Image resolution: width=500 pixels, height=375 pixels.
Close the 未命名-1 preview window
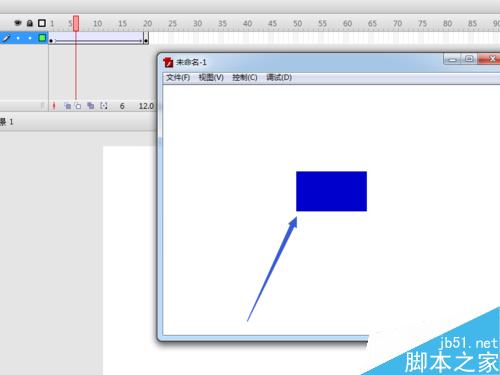(490, 59)
